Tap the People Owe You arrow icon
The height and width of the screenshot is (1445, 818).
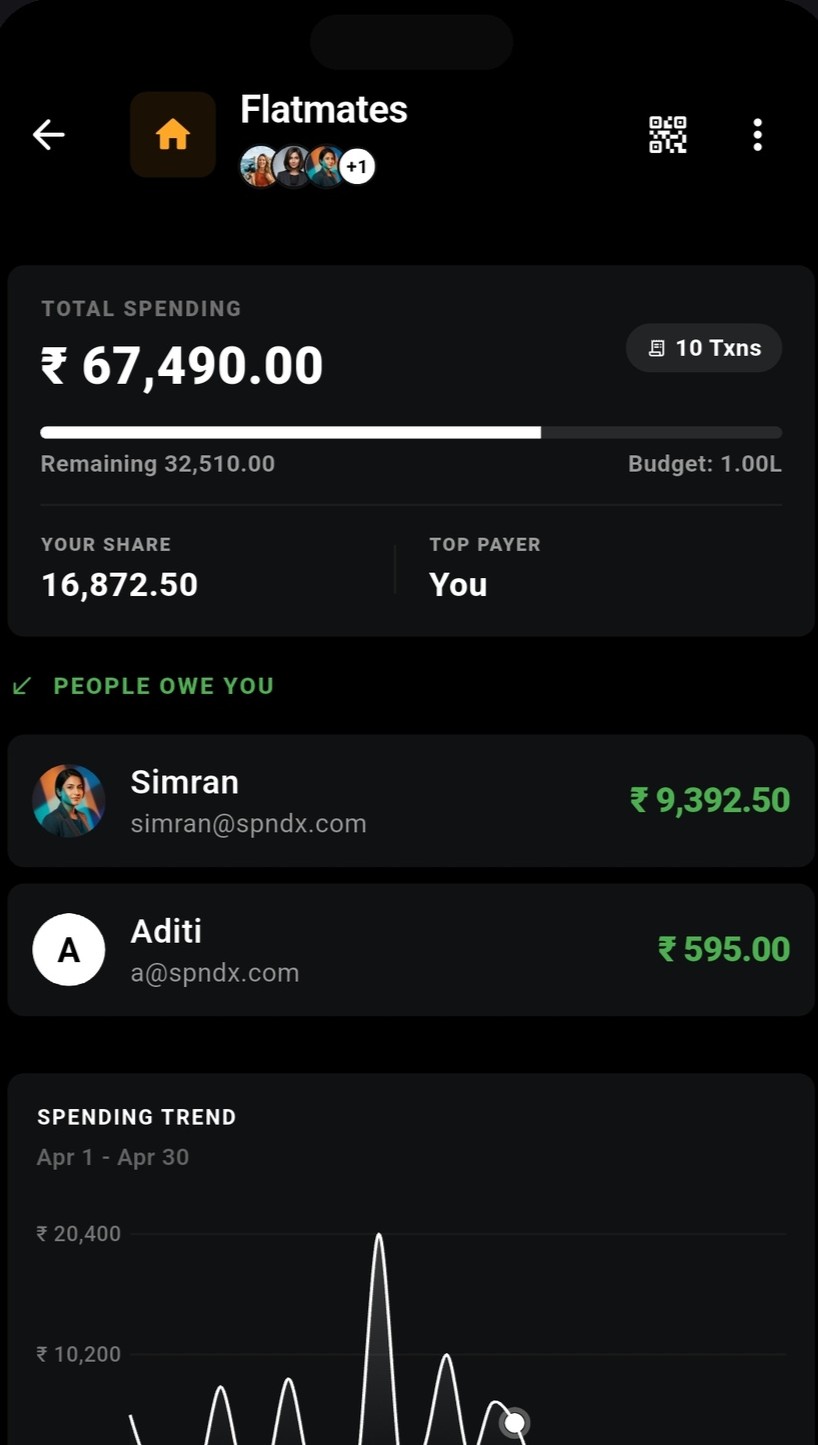(22, 686)
